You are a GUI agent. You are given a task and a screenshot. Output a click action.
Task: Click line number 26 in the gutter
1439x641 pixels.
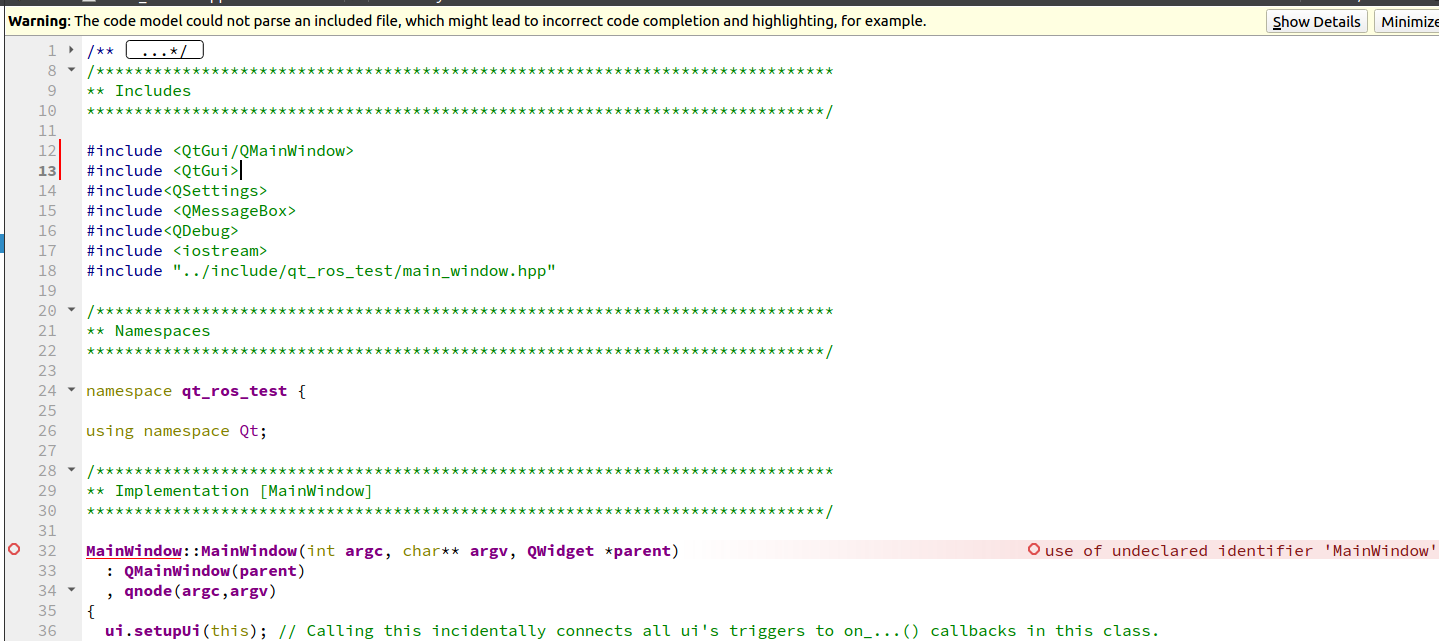click(x=47, y=431)
